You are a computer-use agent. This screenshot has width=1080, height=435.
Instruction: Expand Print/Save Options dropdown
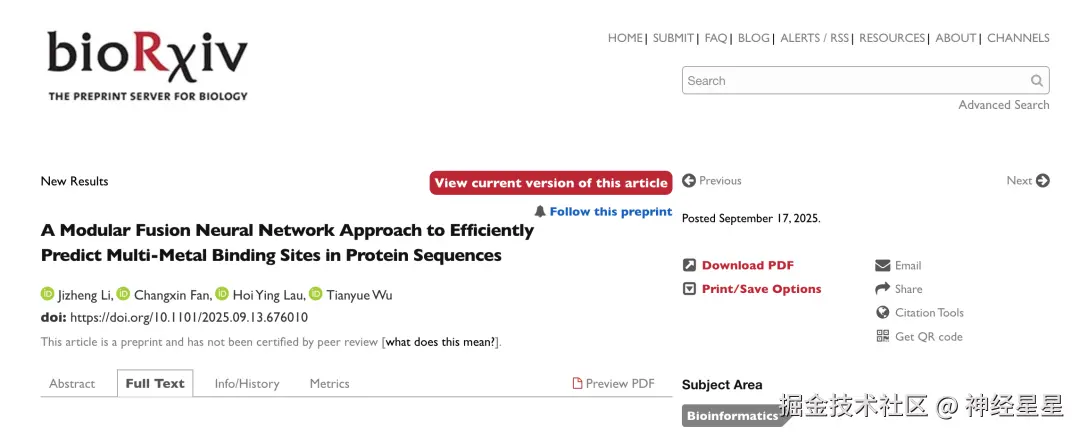click(689, 289)
